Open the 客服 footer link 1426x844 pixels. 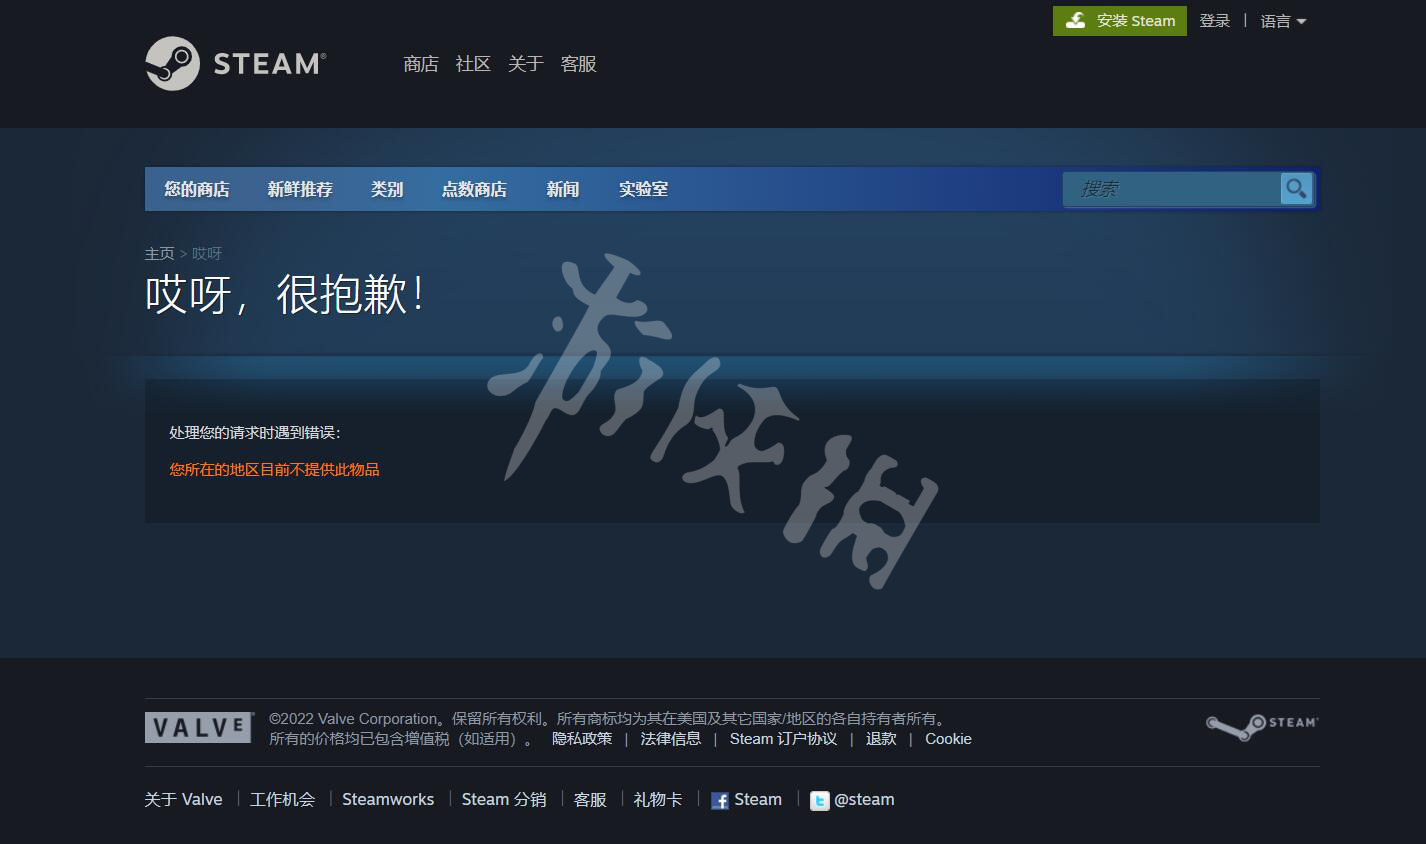click(x=590, y=800)
